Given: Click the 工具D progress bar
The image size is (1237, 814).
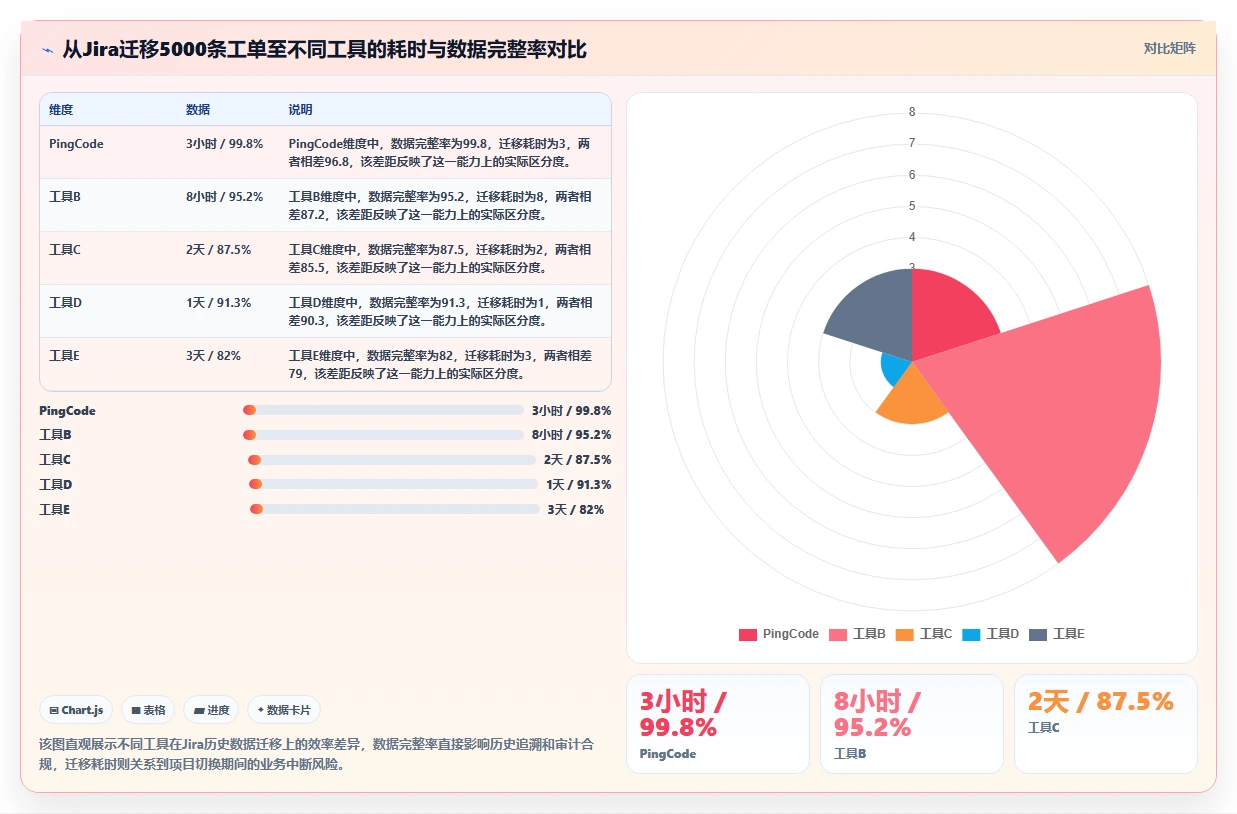Looking at the screenshot, I should point(393,484).
